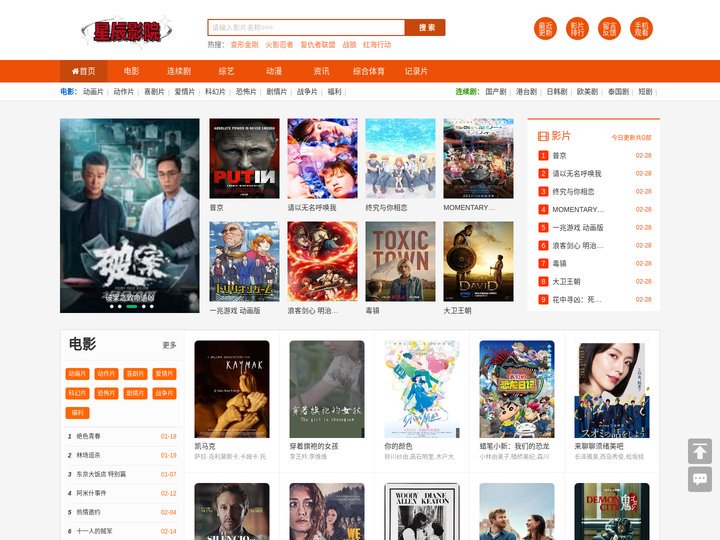720x540 pixels.
Task: Click the orange 爱情片 tag button
Action: pyautogui.click(x=164, y=374)
